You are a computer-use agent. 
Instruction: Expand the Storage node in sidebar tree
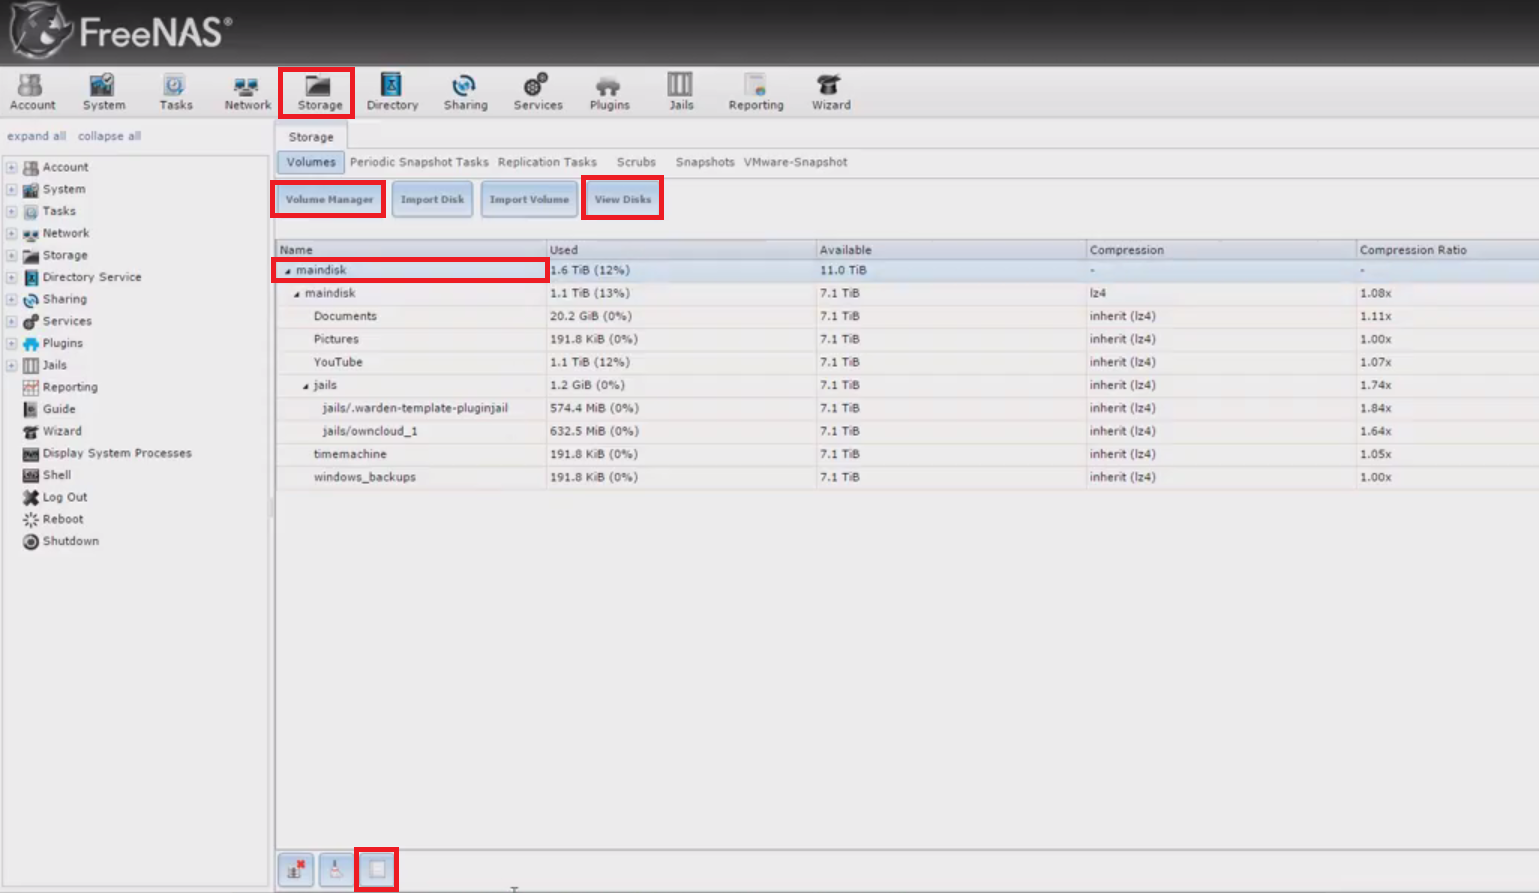click(x=12, y=256)
